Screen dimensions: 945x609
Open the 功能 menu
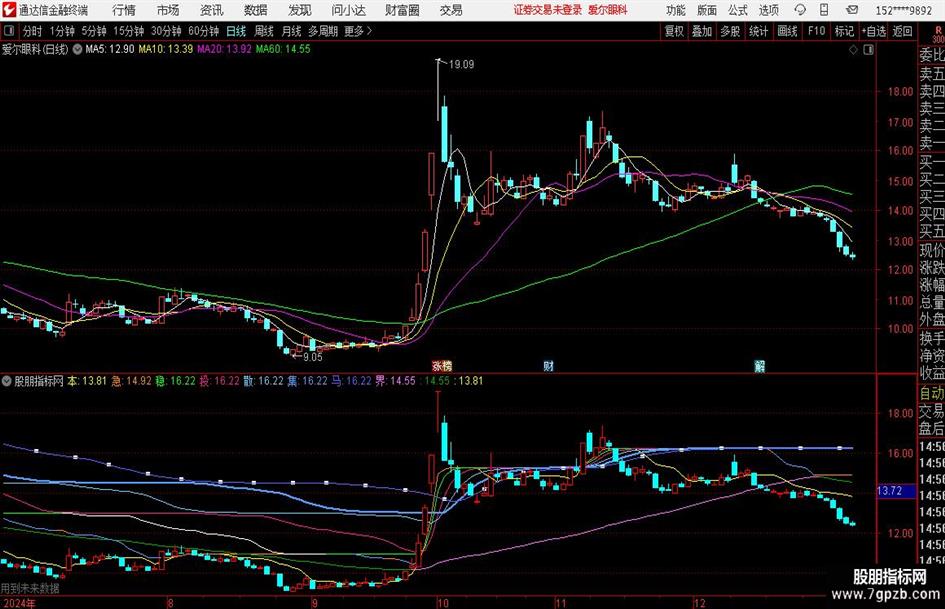click(676, 10)
